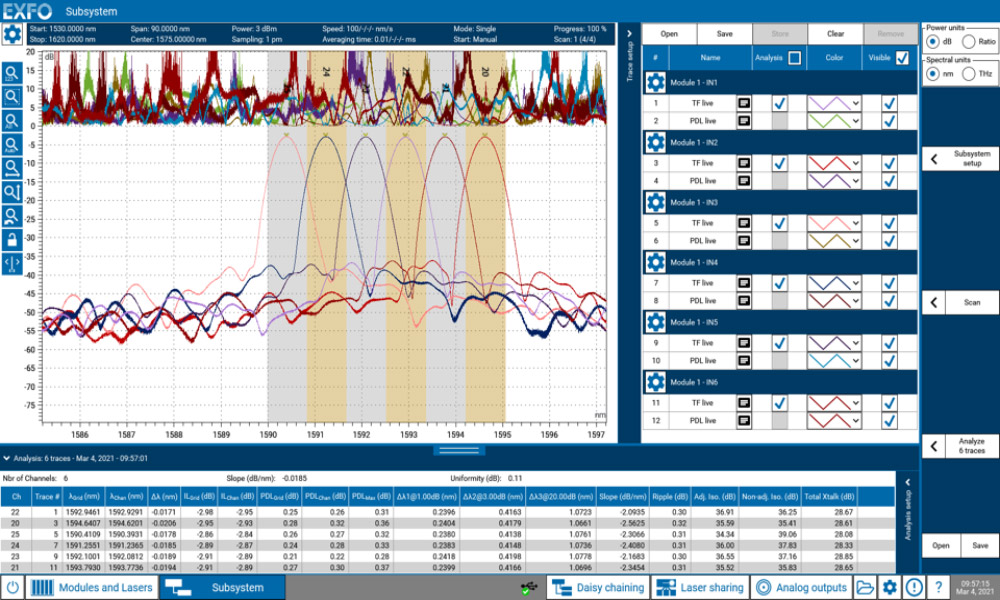Screen dimensions: 1000x600
Task: Open scan settings gear at top left
Action: [13, 35]
